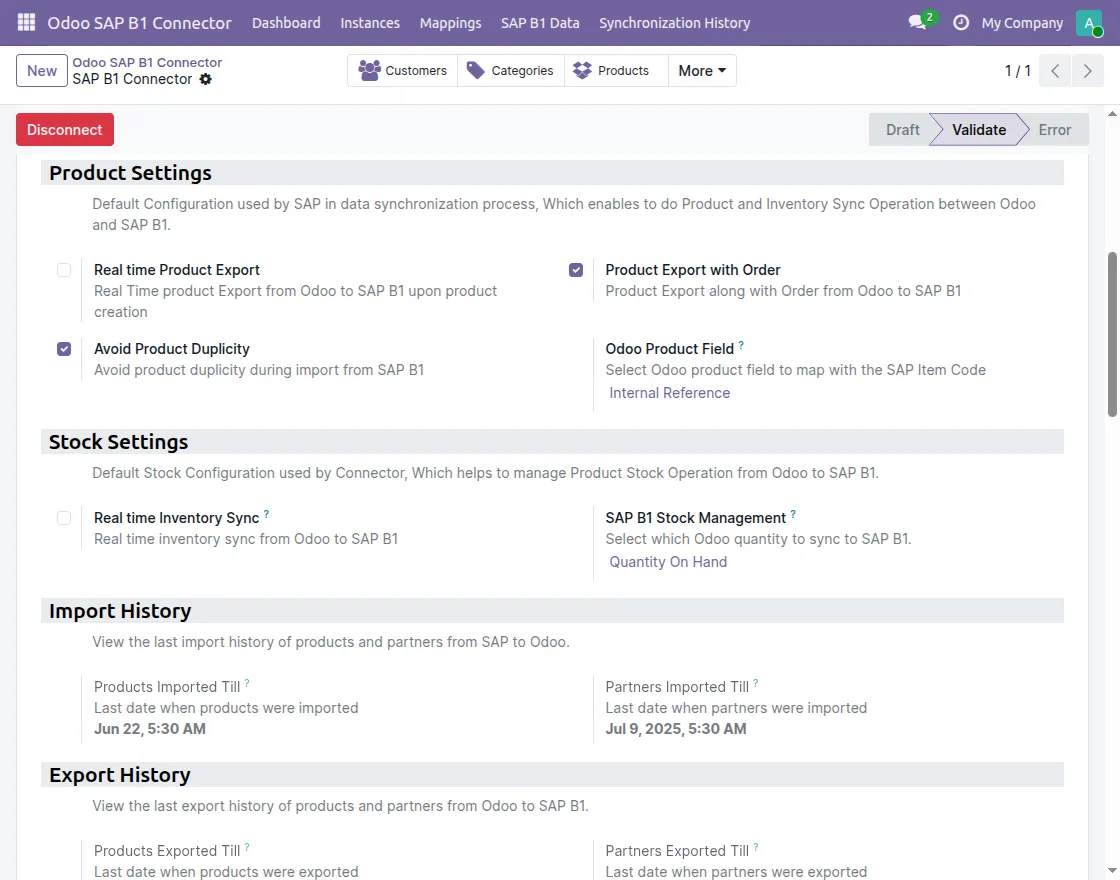Click the Import History section heading

click(x=120, y=611)
